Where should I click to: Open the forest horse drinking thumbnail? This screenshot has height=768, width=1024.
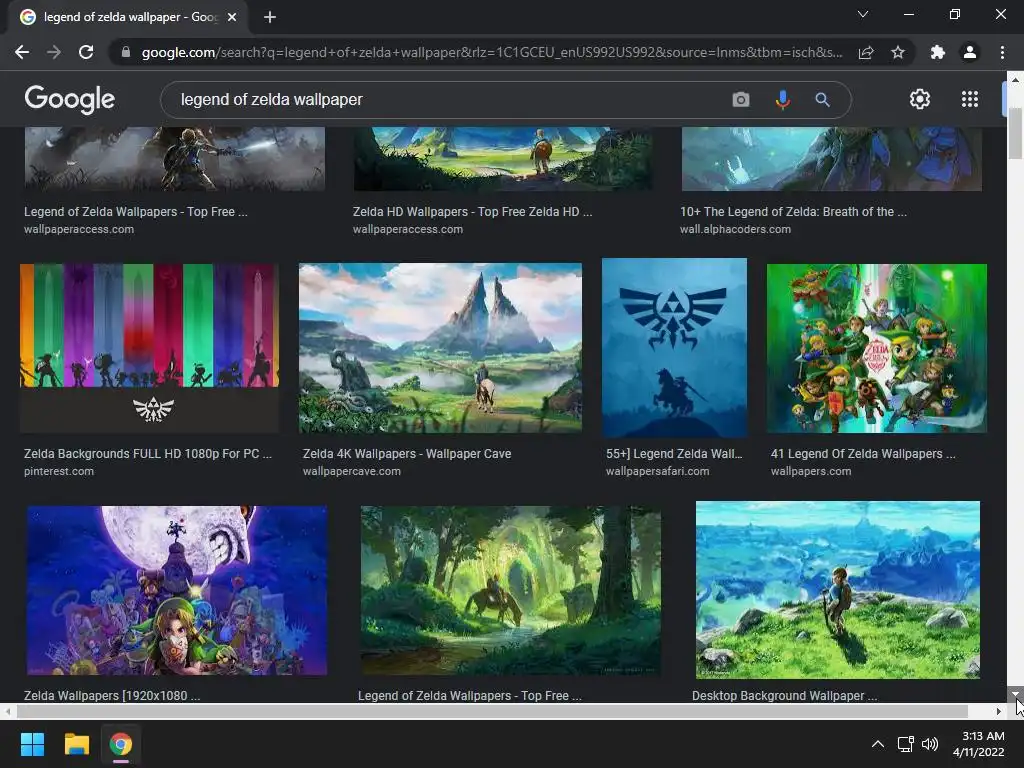pyautogui.click(x=511, y=590)
